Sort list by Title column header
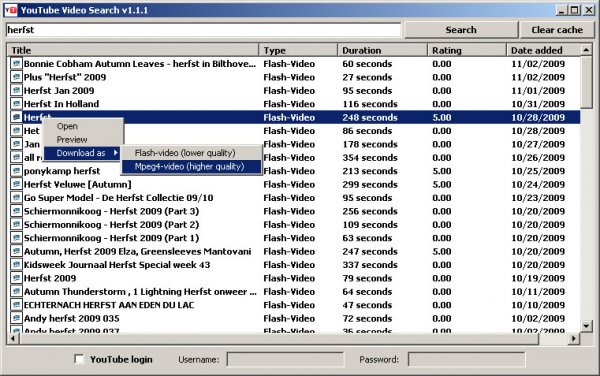The height and width of the screenshot is (376, 600). pyautogui.click(x=133, y=50)
